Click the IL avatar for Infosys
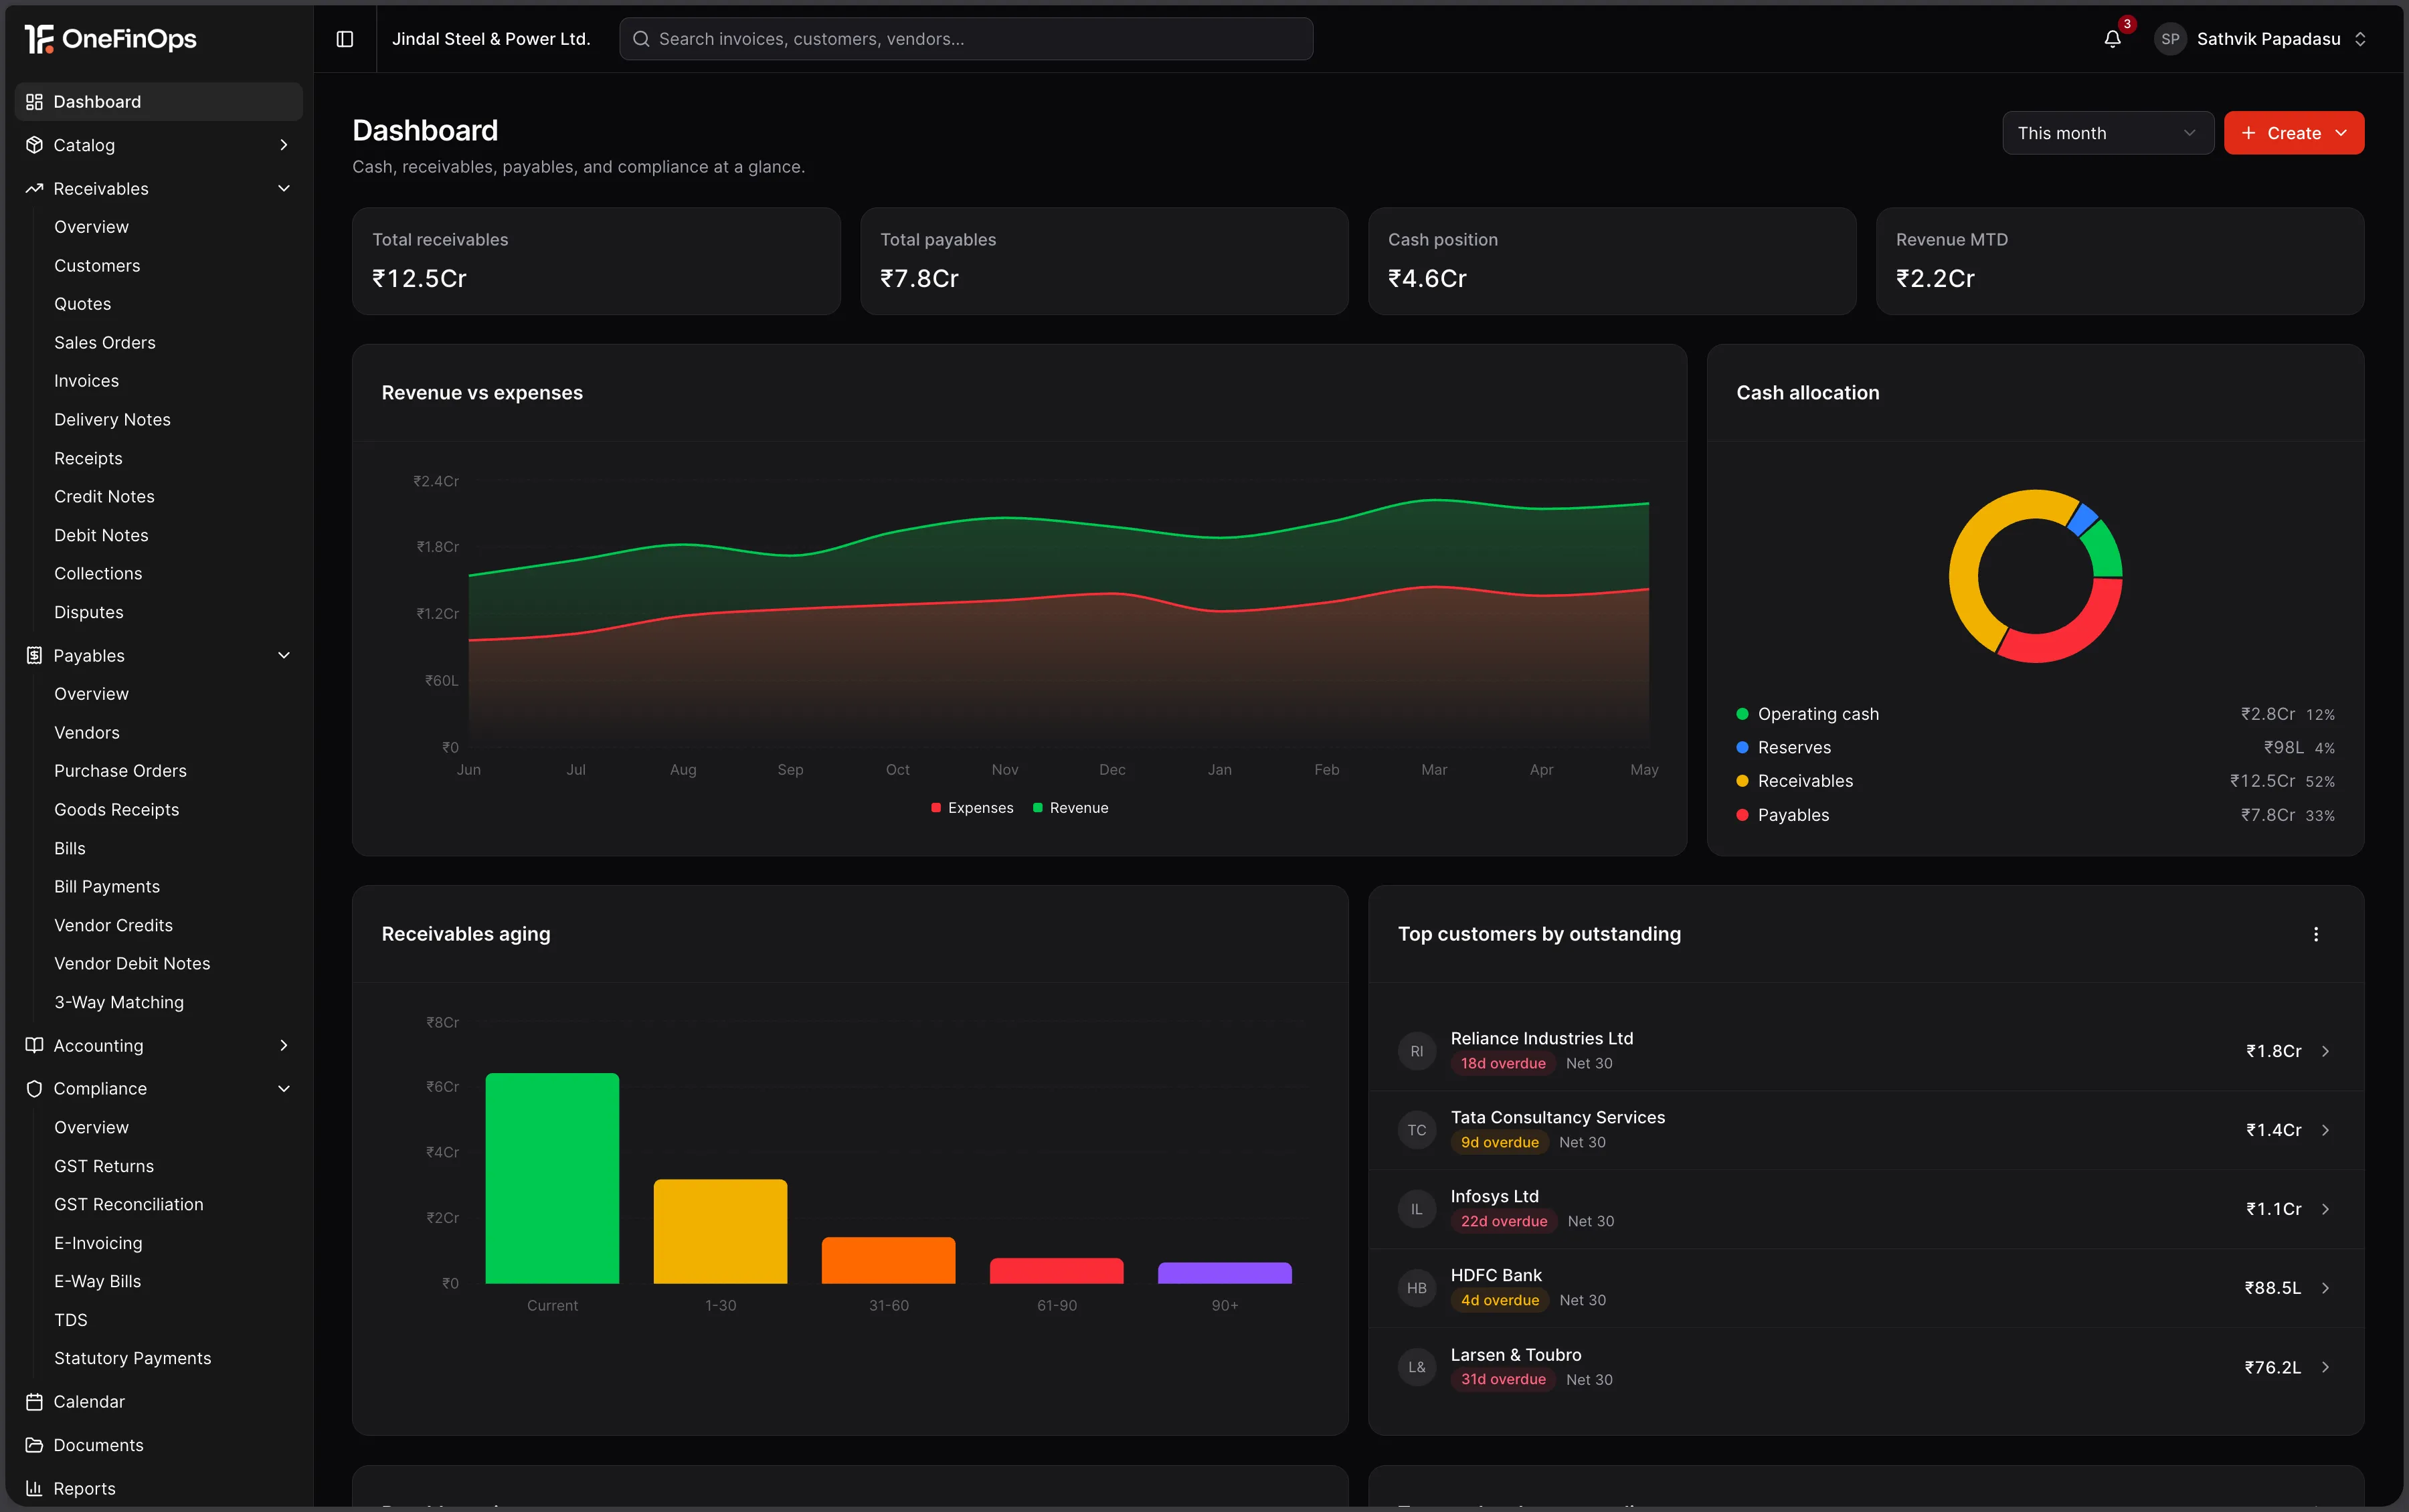The height and width of the screenshot is (1512, 2409). point(1416,1209)
